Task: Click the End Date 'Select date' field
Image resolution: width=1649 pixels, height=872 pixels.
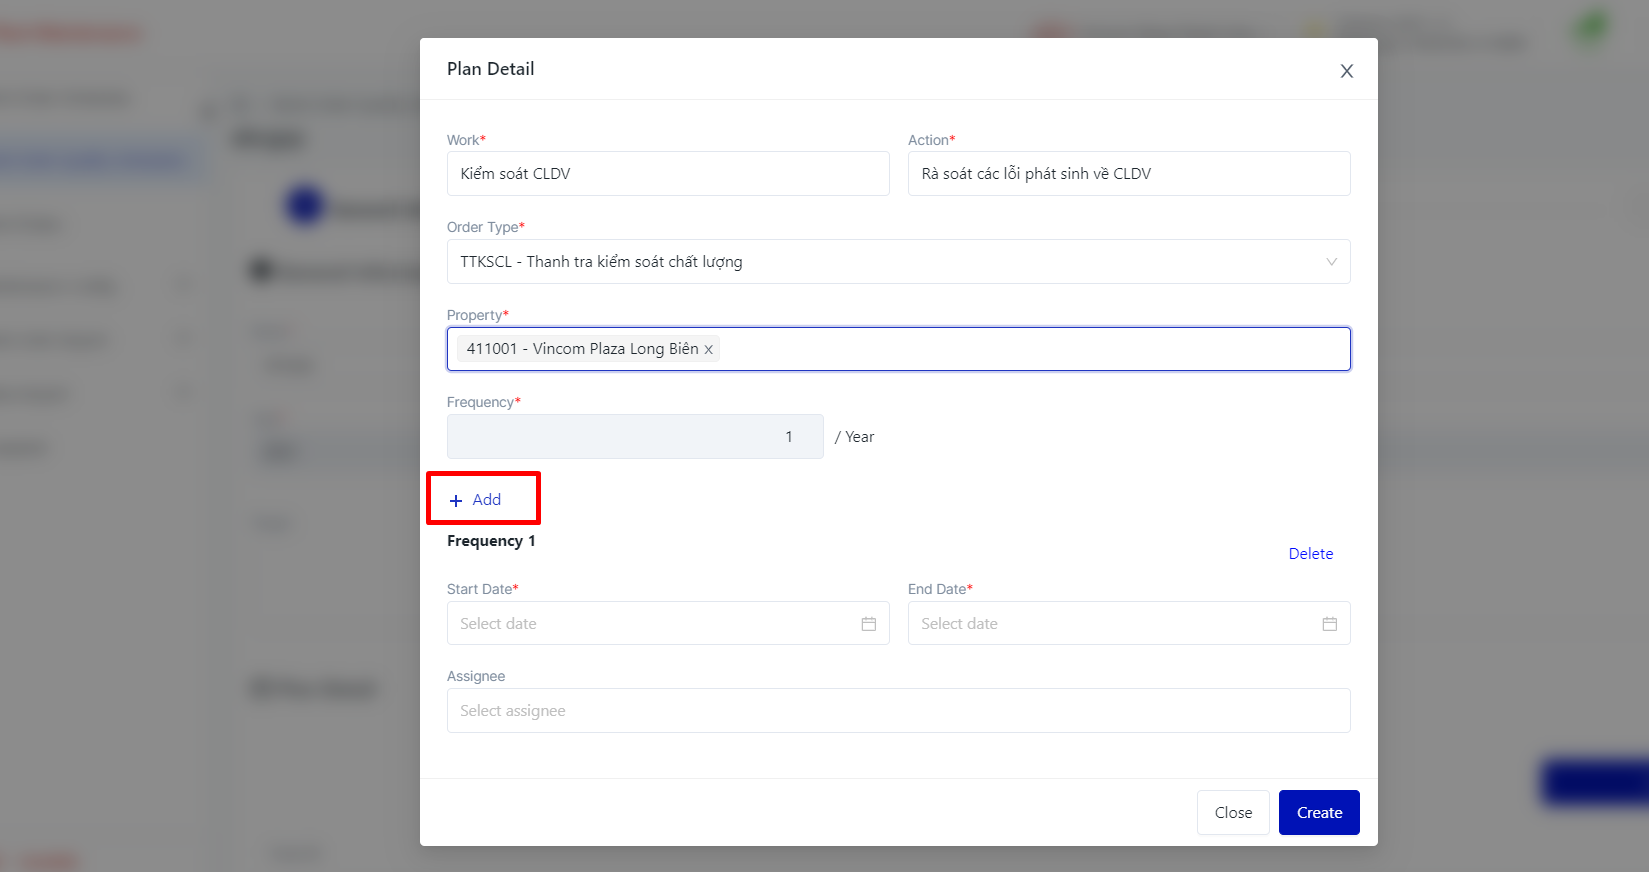Action: pos(1110,624)
